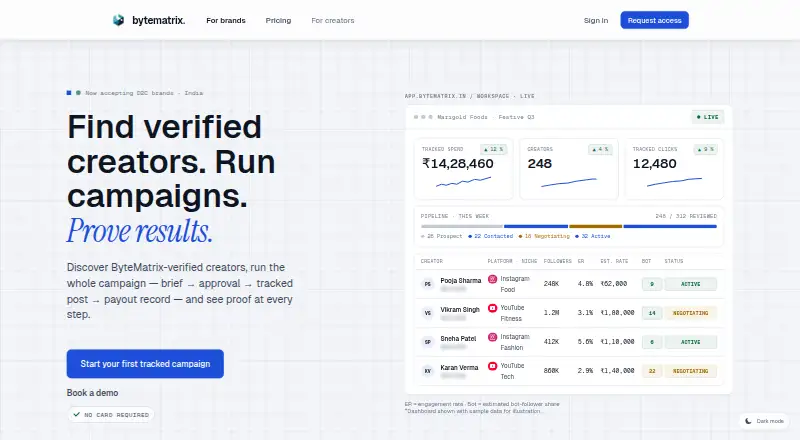Open the For creators nav item
The image size is (800, 440).
[x=333, y=20]
